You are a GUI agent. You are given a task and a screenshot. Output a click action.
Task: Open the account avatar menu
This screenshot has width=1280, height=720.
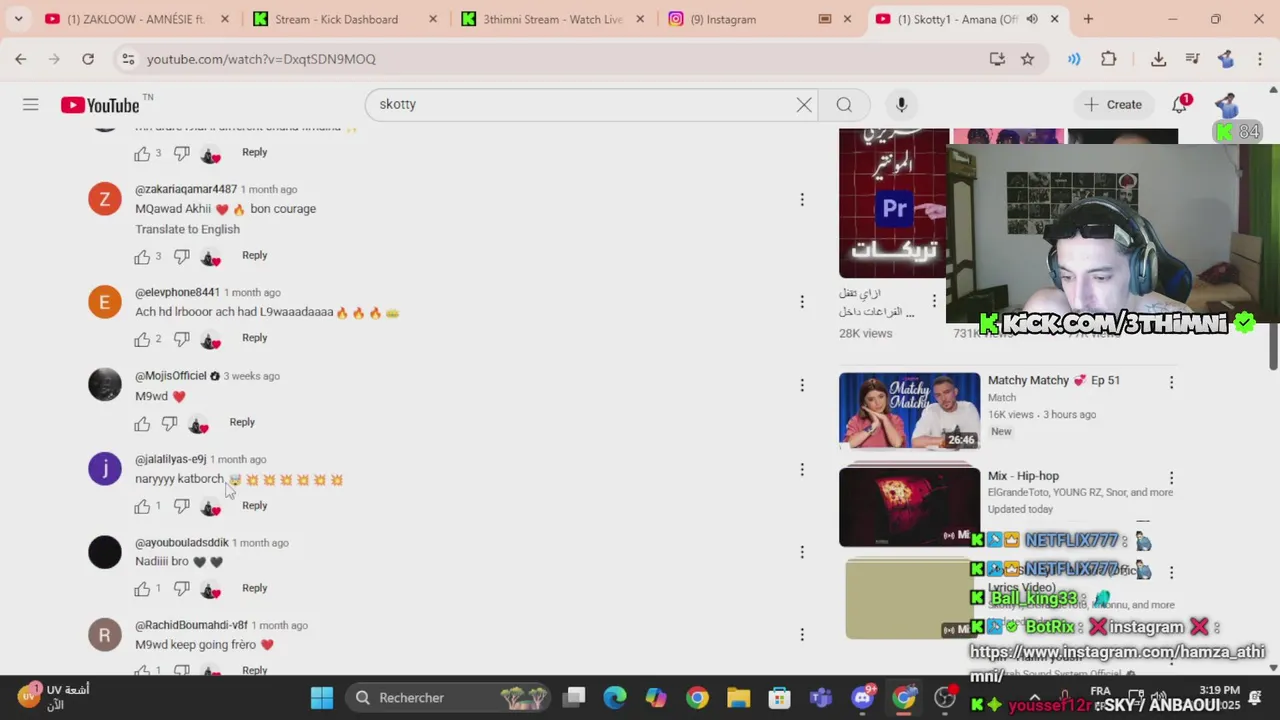(x=1226, y=104)
